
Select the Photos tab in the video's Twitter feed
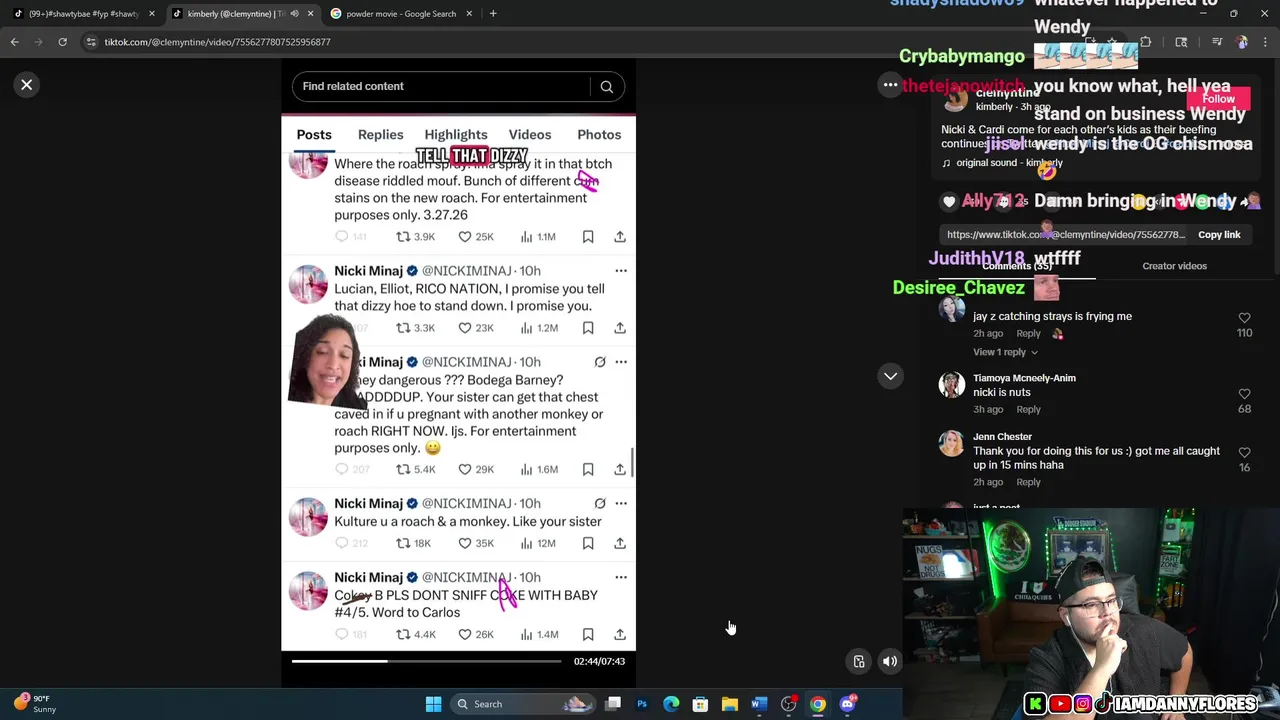[x=599, y=135]
